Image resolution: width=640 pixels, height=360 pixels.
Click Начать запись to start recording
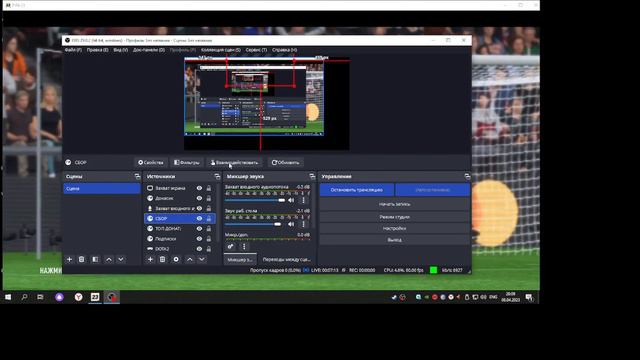[394, 204]
